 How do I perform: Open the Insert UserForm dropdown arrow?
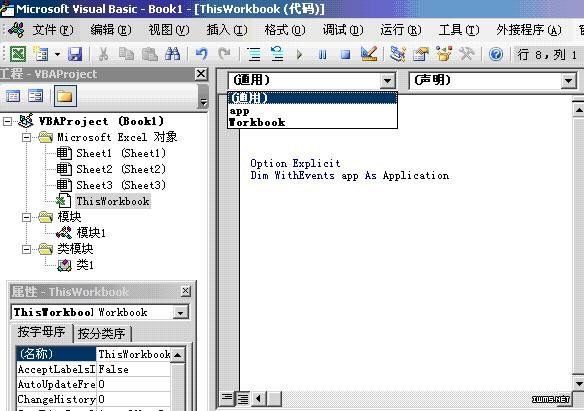coord(57,54)
